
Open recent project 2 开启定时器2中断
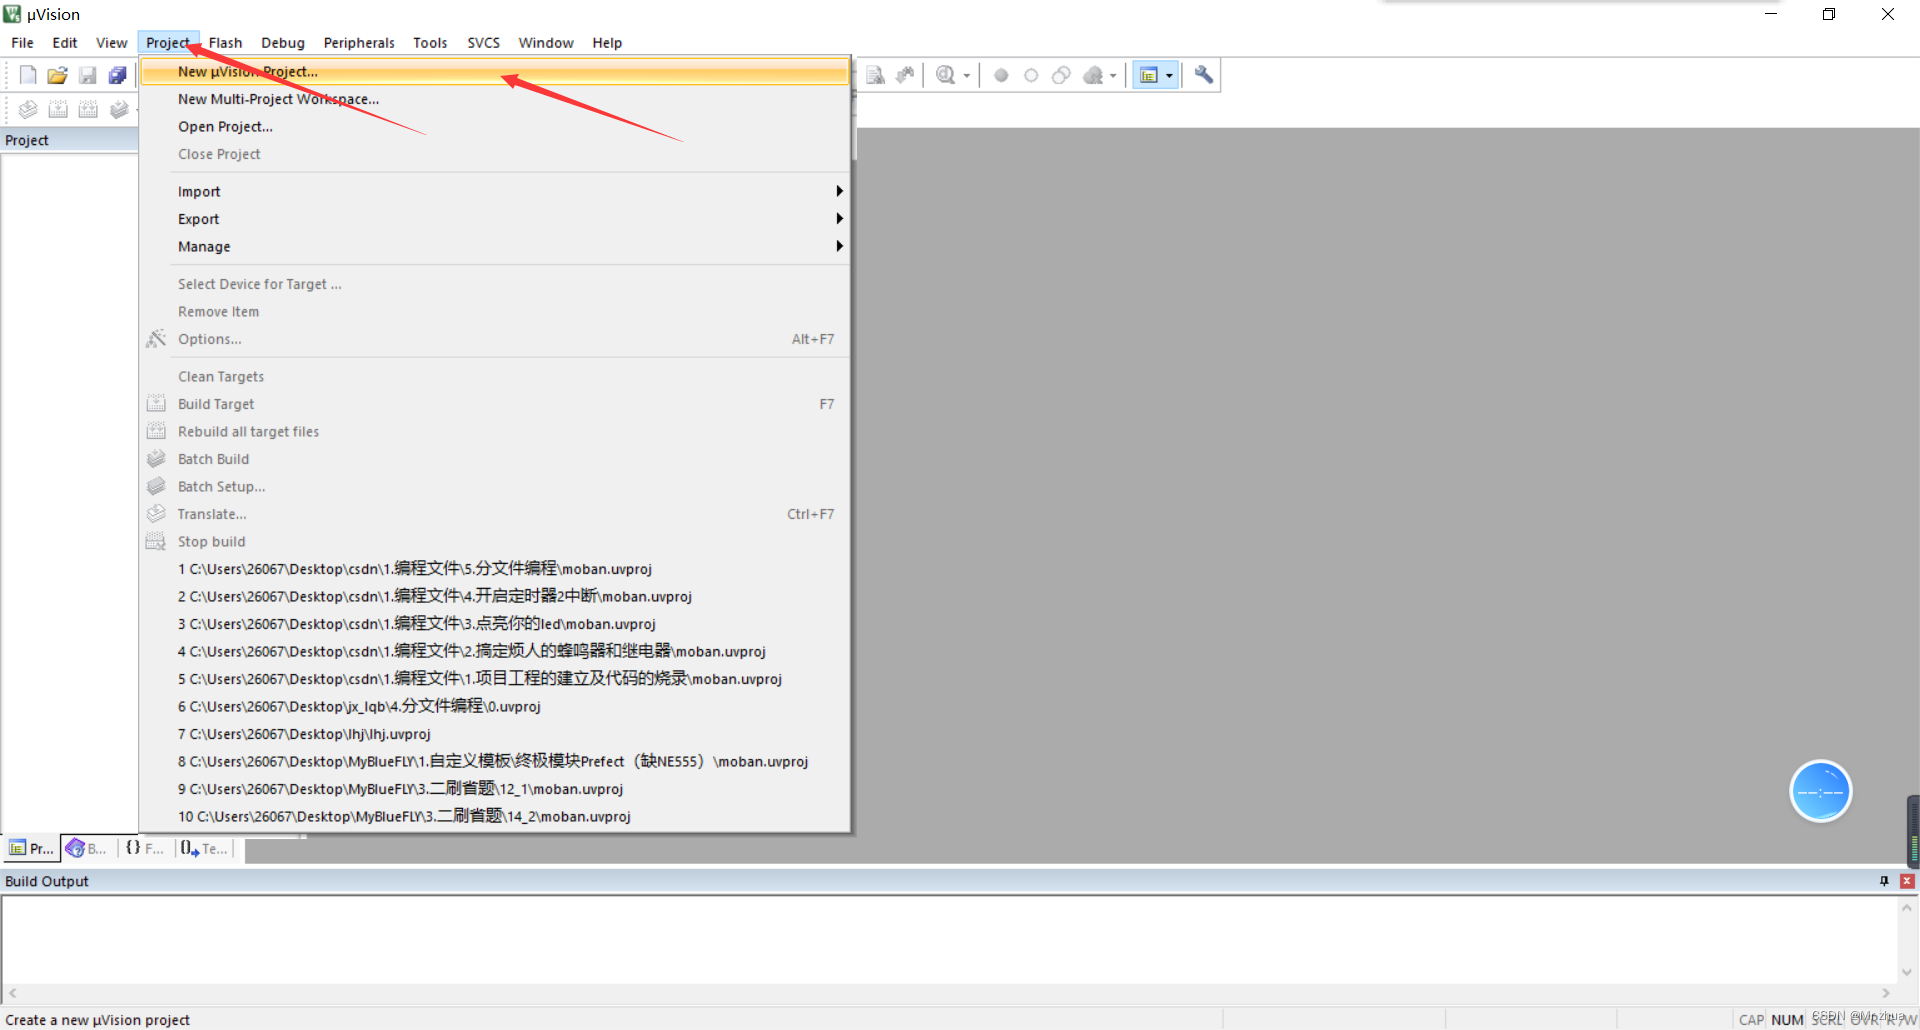coord(496,597)
